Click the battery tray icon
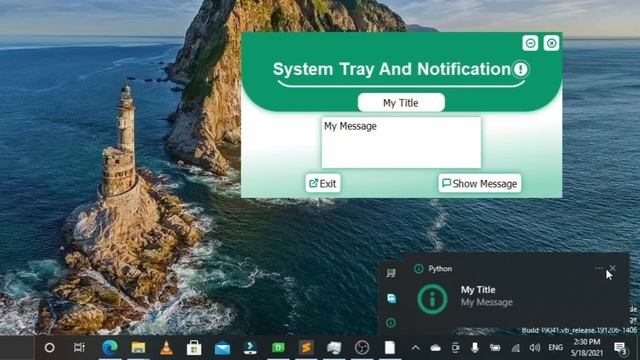 [x=495, y=348]
